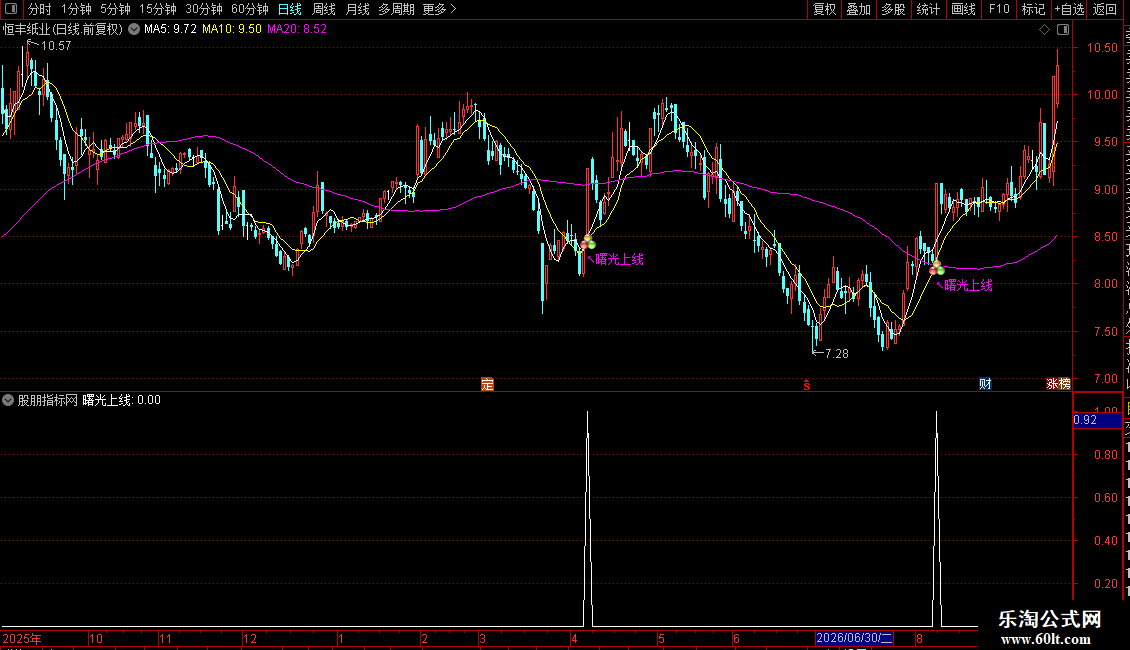Switch to the 60分钟 period tab
Viewport: 1130px width, 650px height.
[249, 9]
